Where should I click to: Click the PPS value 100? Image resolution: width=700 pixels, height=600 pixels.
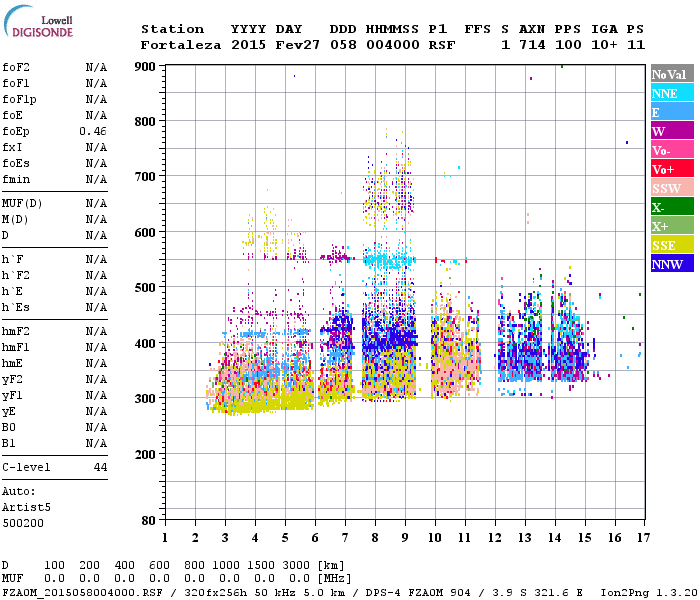[x=568, y=45]
